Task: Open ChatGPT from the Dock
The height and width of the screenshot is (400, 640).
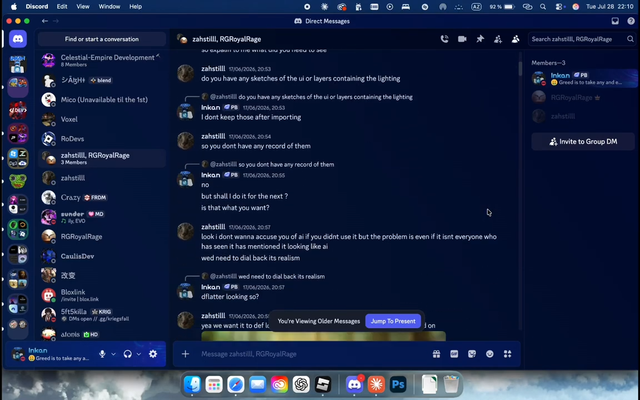Action: click(x=301, y=384)
